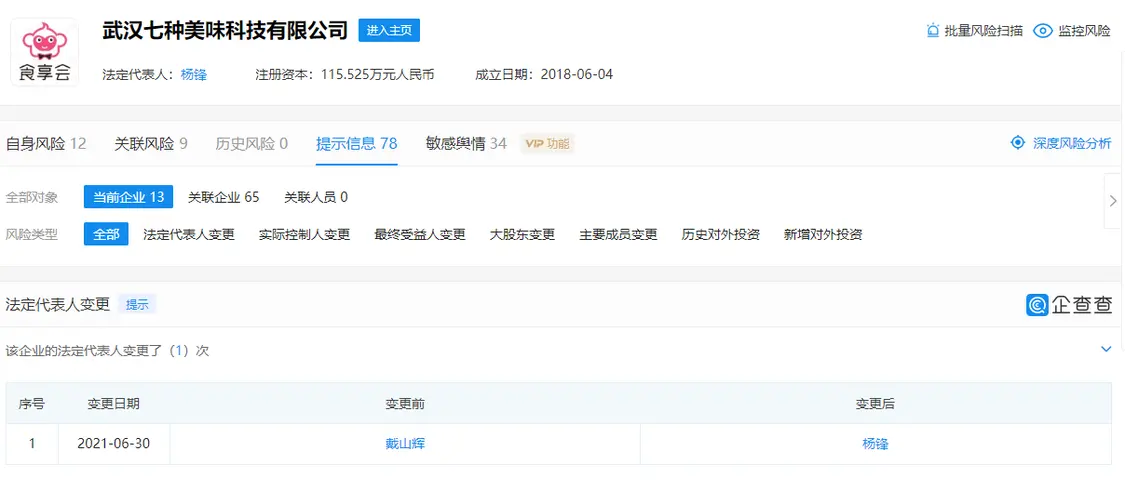Click the VIP 功能 badge
This screenshot has width=1125, height=491.
coord(547,144)
